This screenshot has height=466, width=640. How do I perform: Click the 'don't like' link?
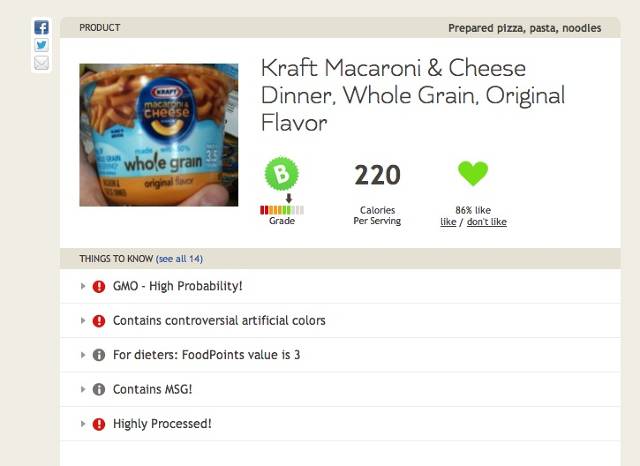[487, 222]
